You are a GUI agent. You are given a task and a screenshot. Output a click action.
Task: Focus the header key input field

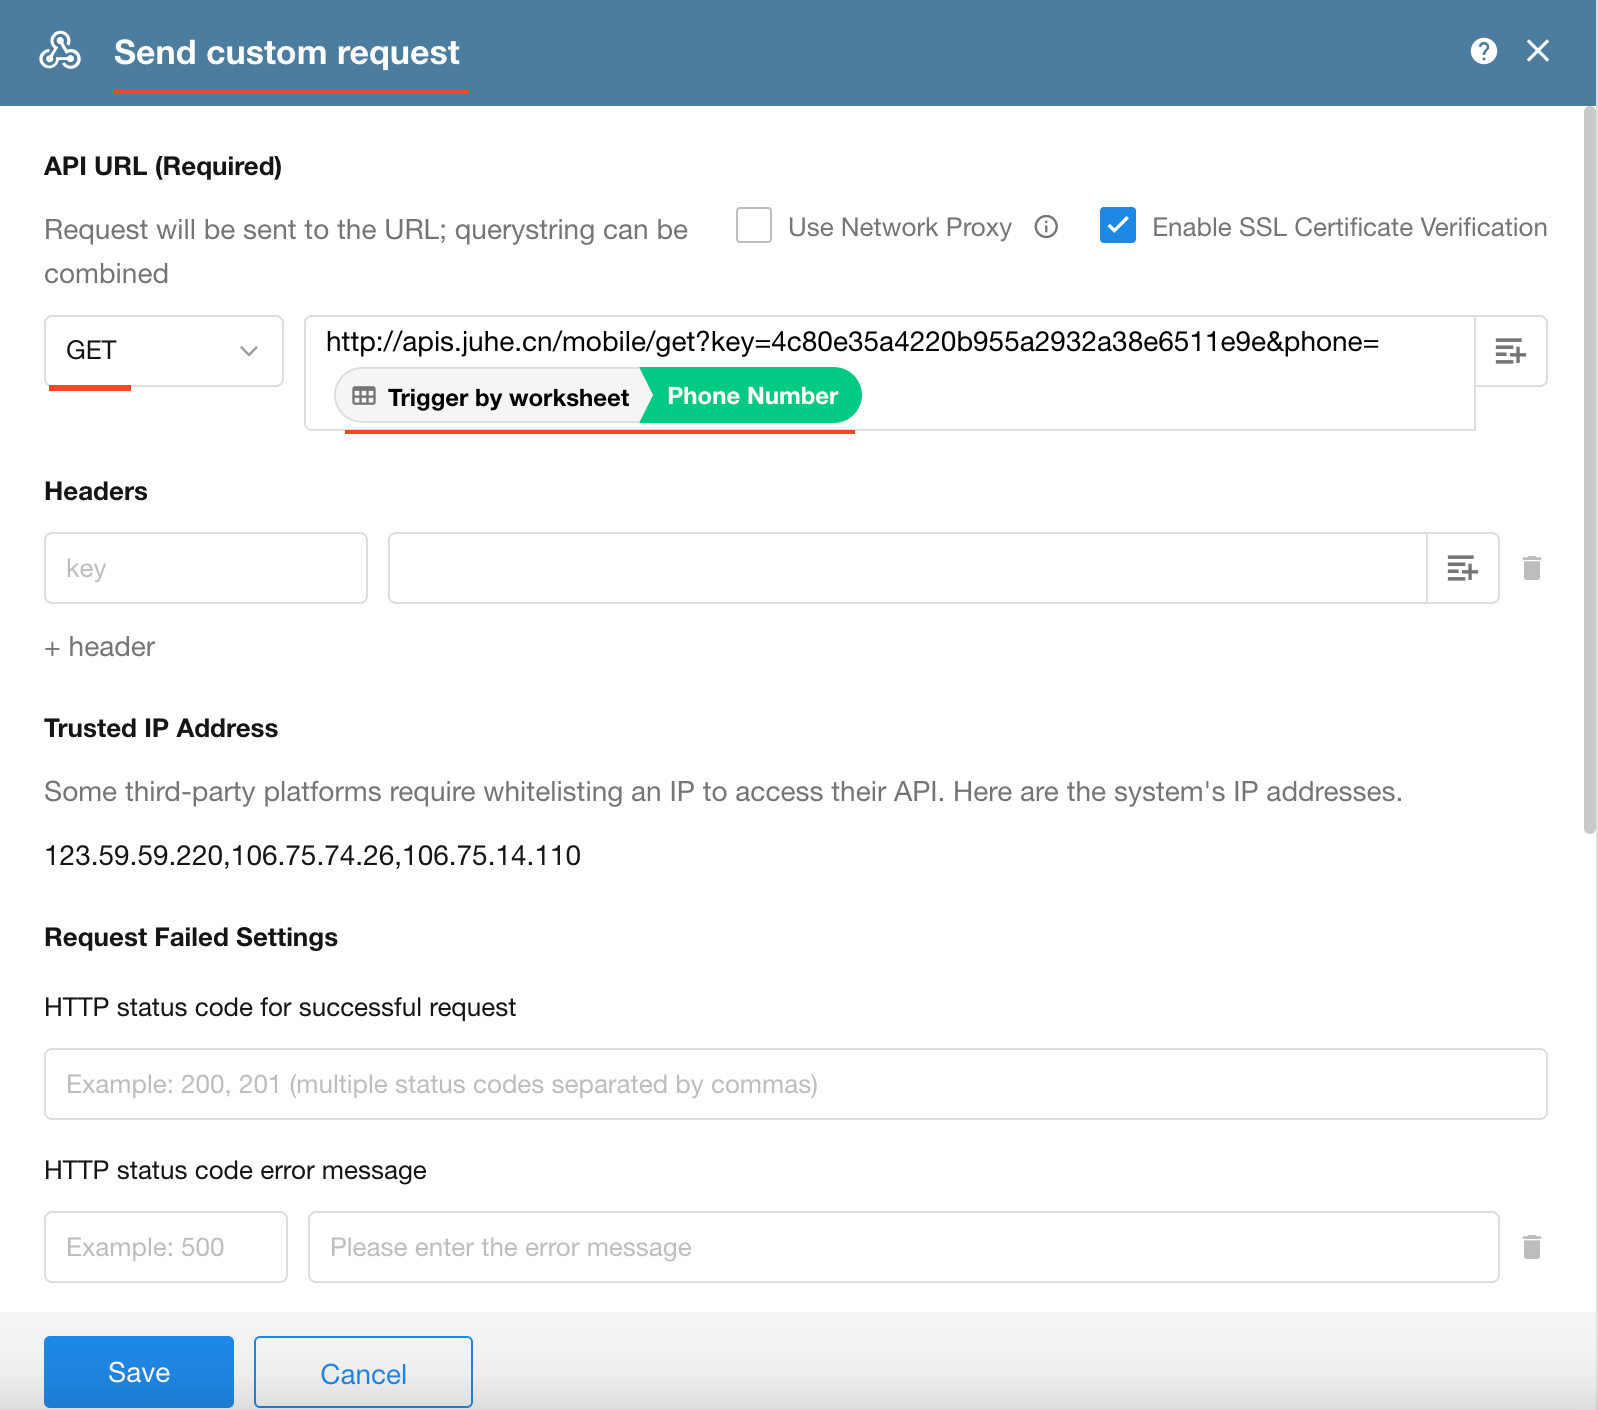206,568
